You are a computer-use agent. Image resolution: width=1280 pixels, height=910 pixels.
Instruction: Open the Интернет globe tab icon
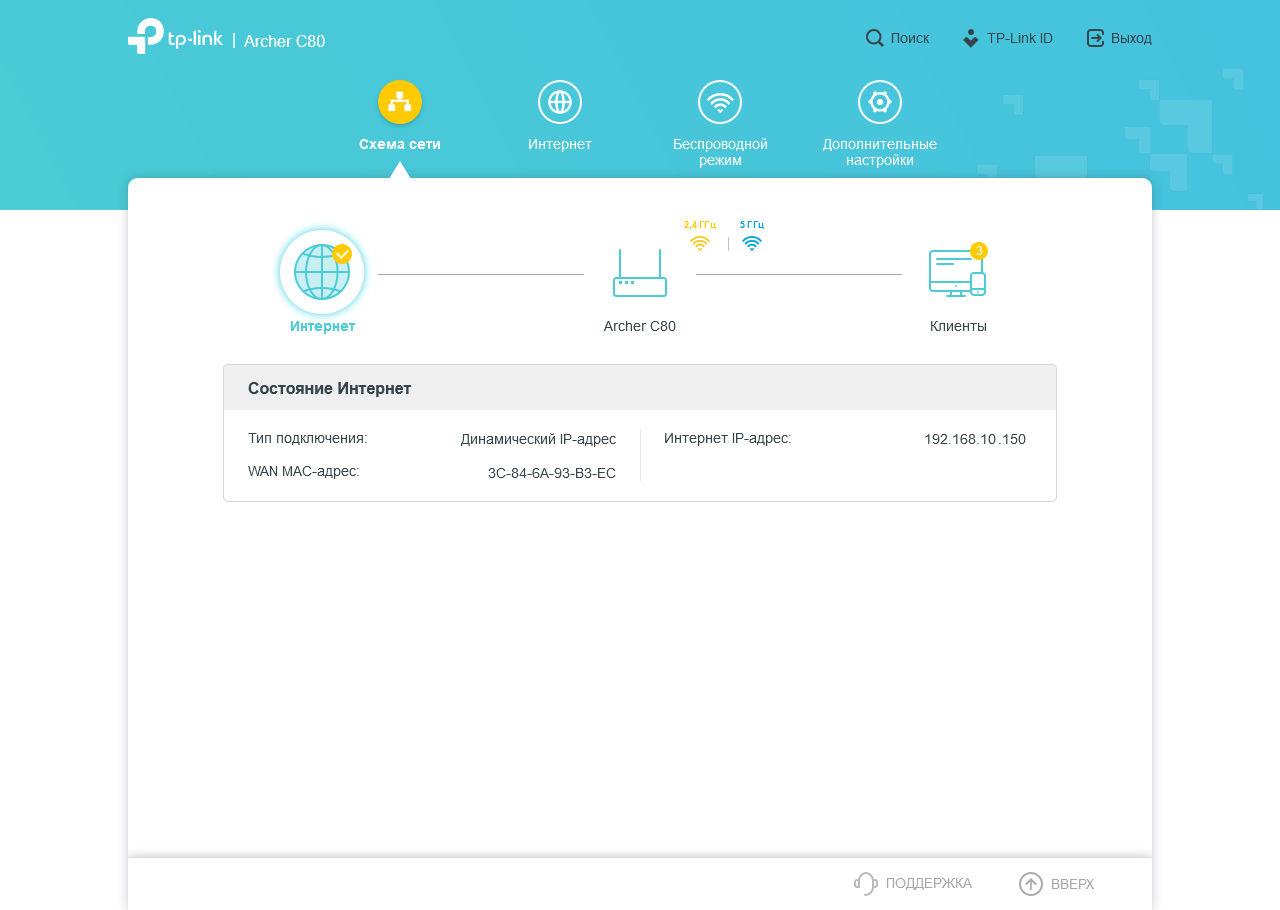coord(560,102)
